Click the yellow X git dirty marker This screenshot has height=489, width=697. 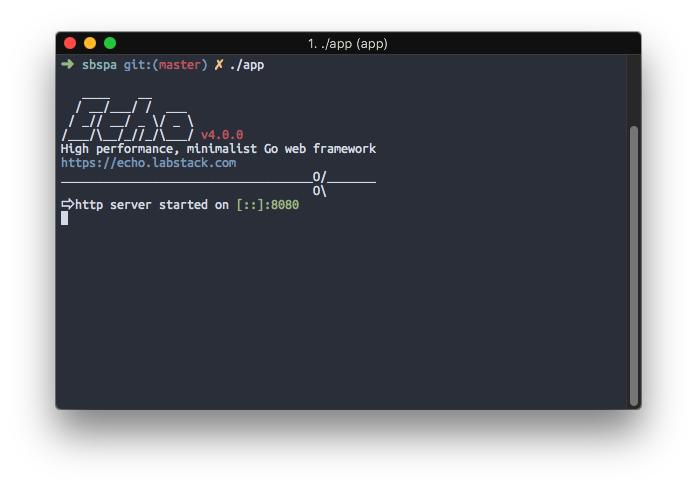click(219, 65)
